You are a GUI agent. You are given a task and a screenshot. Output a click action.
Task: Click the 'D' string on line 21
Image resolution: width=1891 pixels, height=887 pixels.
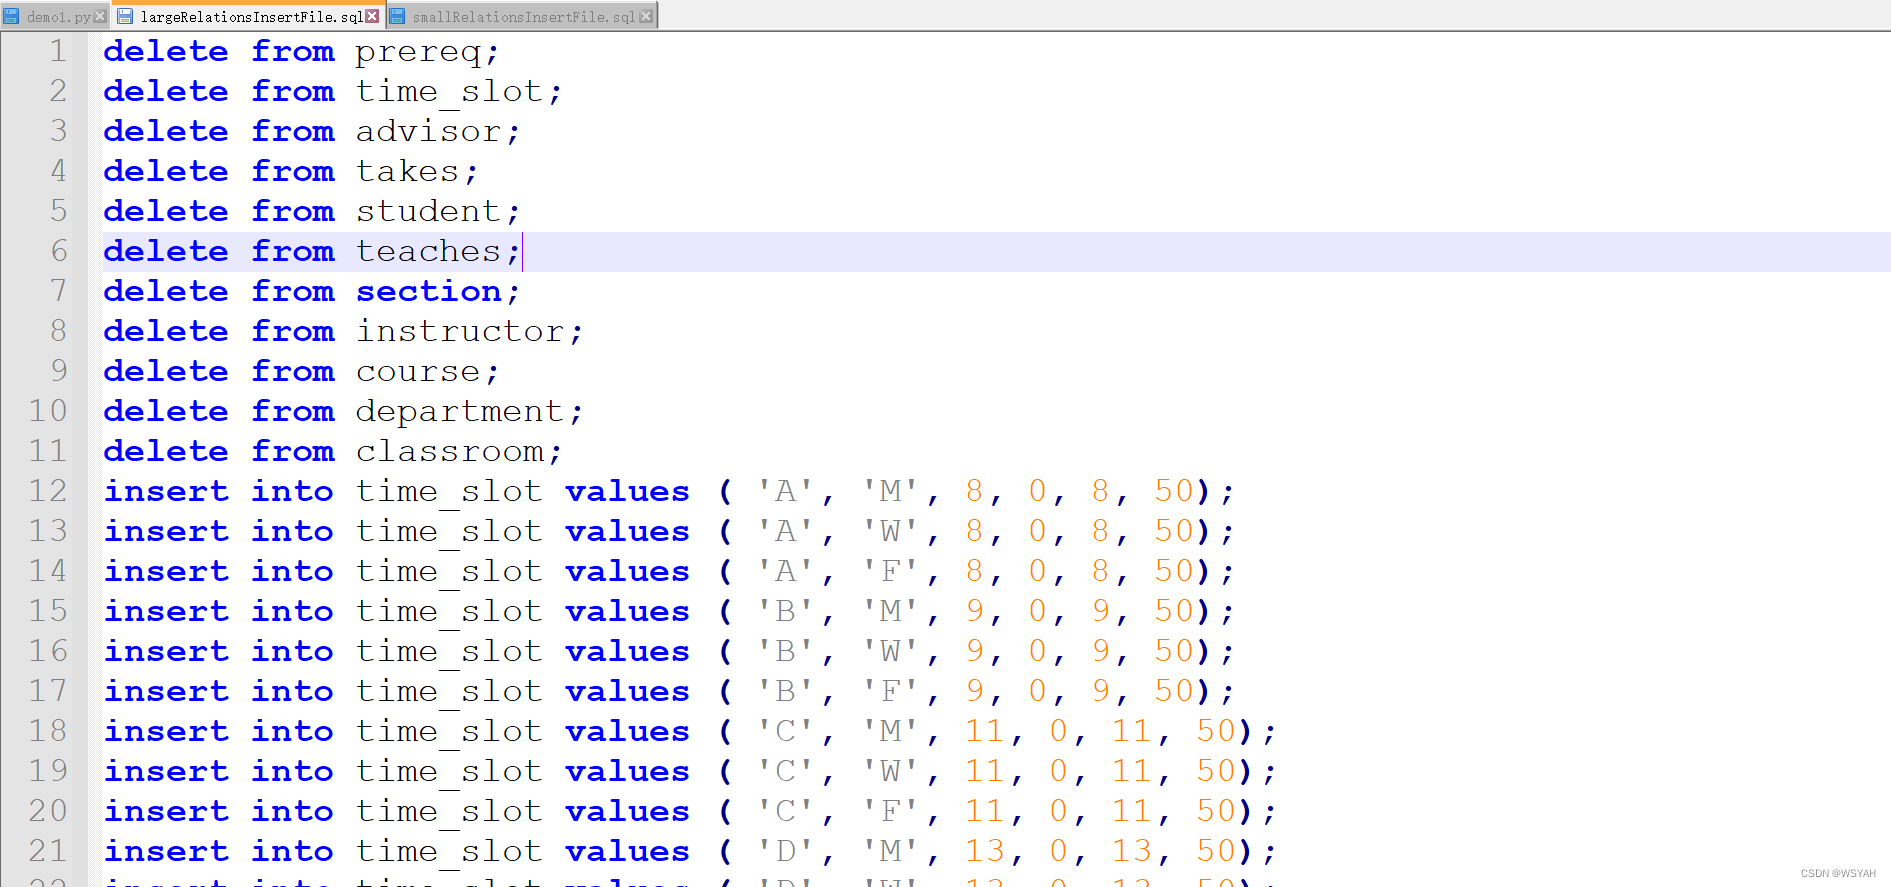[x=785, y=851]
